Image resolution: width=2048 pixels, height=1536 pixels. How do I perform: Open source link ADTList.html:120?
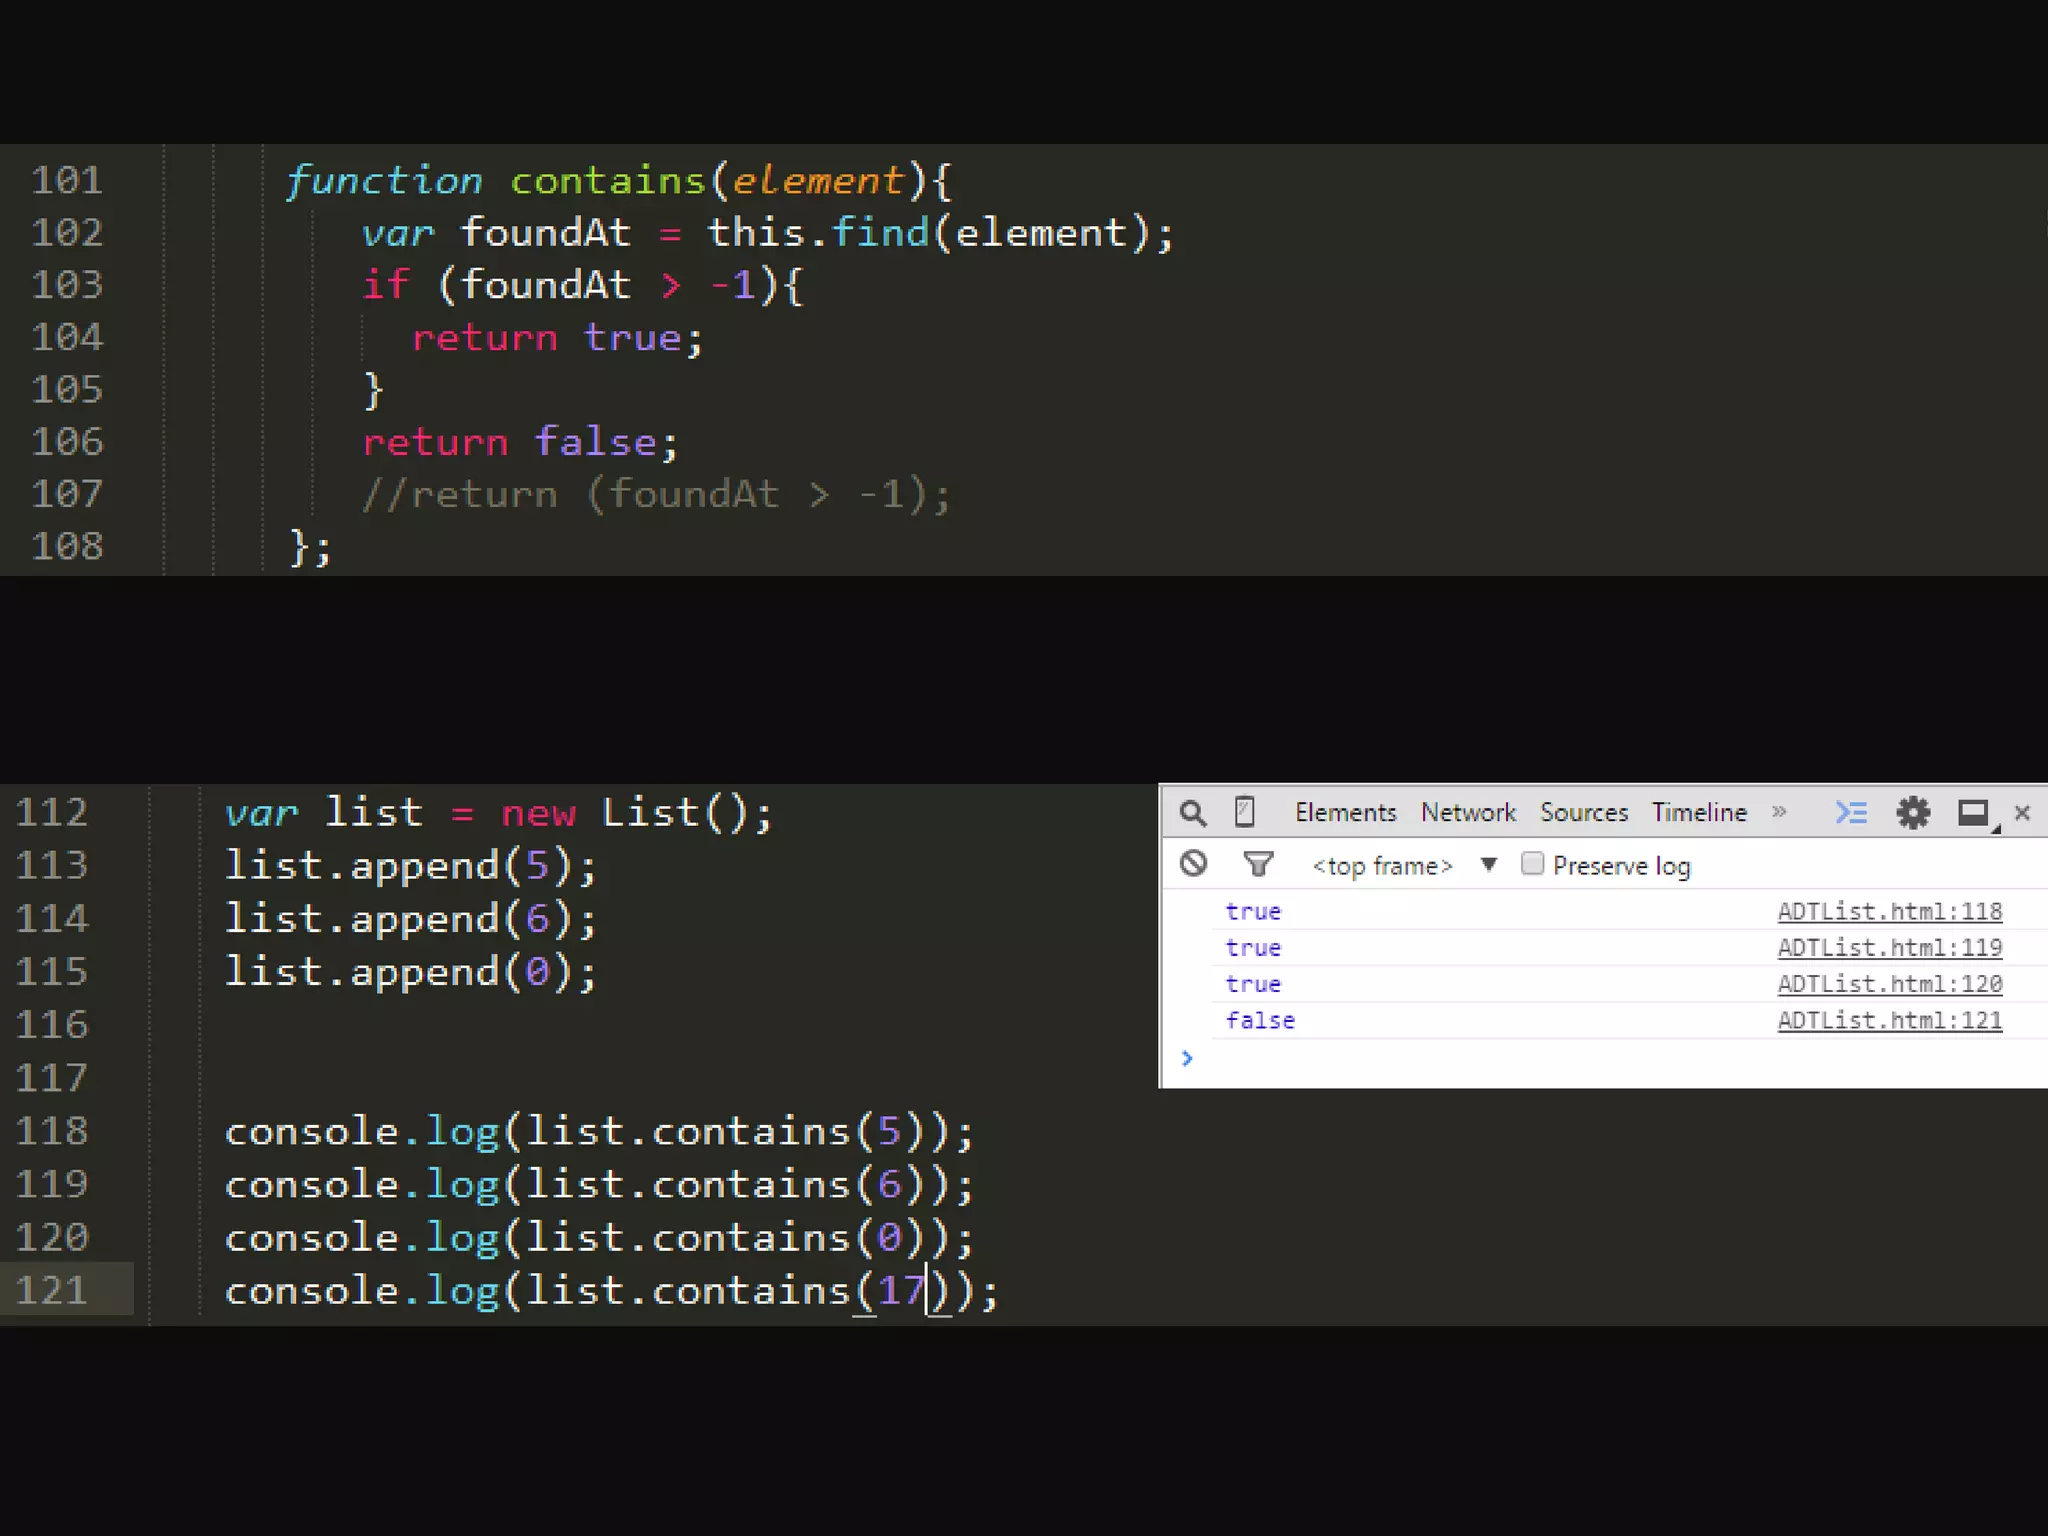point(1889,984)
